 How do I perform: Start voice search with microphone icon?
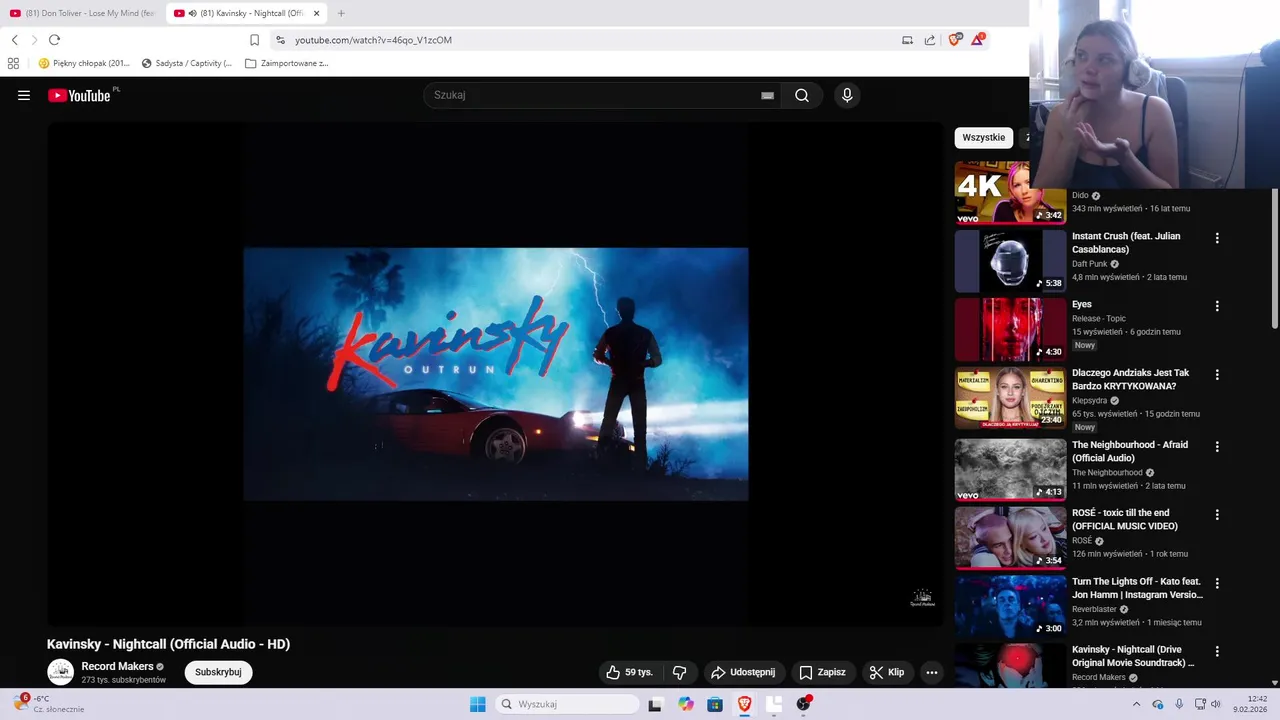(x=847, y=95)
